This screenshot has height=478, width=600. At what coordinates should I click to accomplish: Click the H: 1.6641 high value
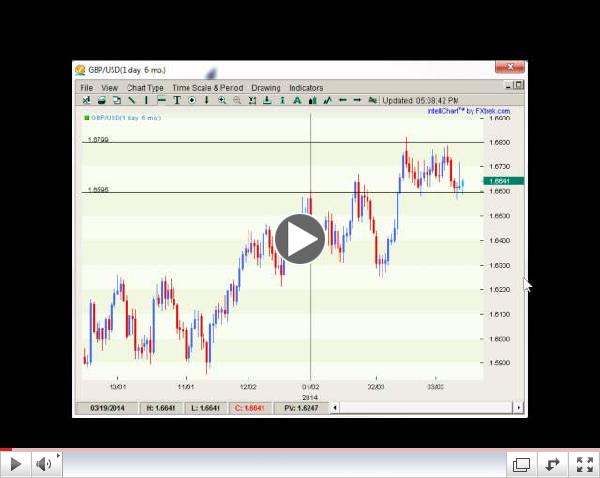point(161,408)
